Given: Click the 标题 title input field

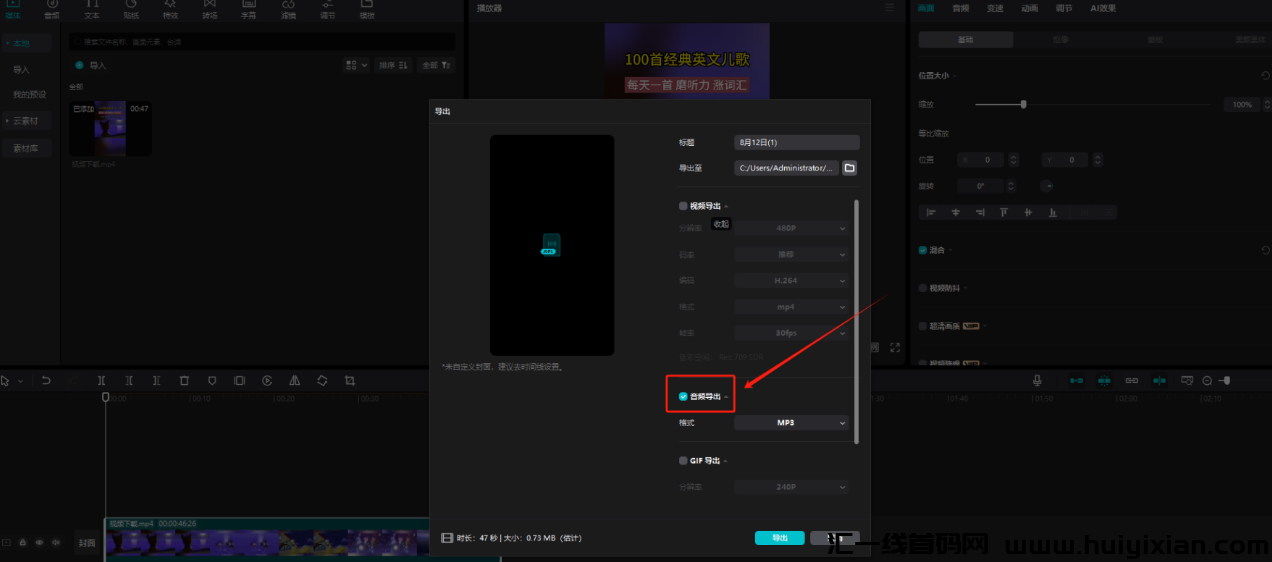Looking at the screenshot, I should [x=797, y=143].
